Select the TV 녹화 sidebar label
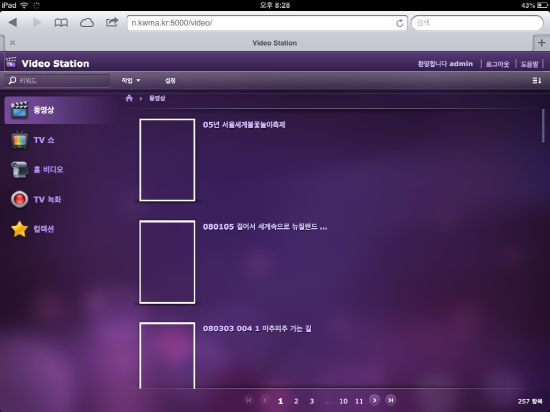The width and height of the screenshot is (550, 412). (x=47, y=200)
